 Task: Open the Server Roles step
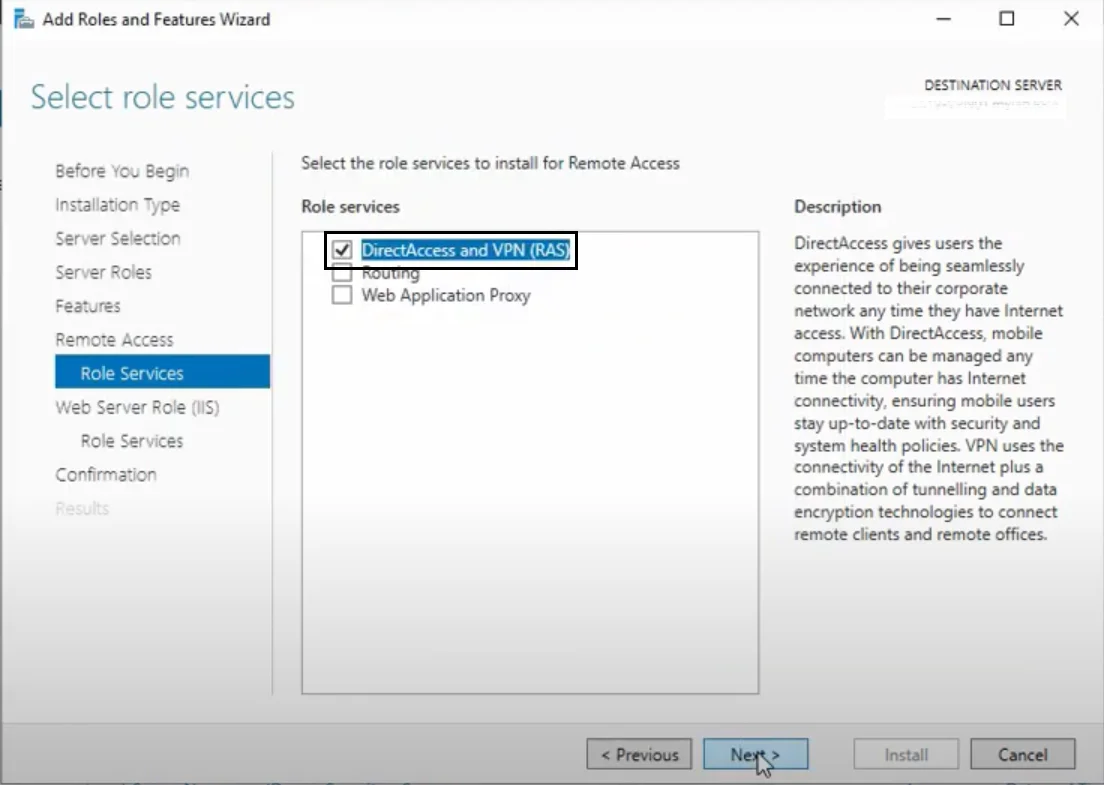click(x=103, y=272)
